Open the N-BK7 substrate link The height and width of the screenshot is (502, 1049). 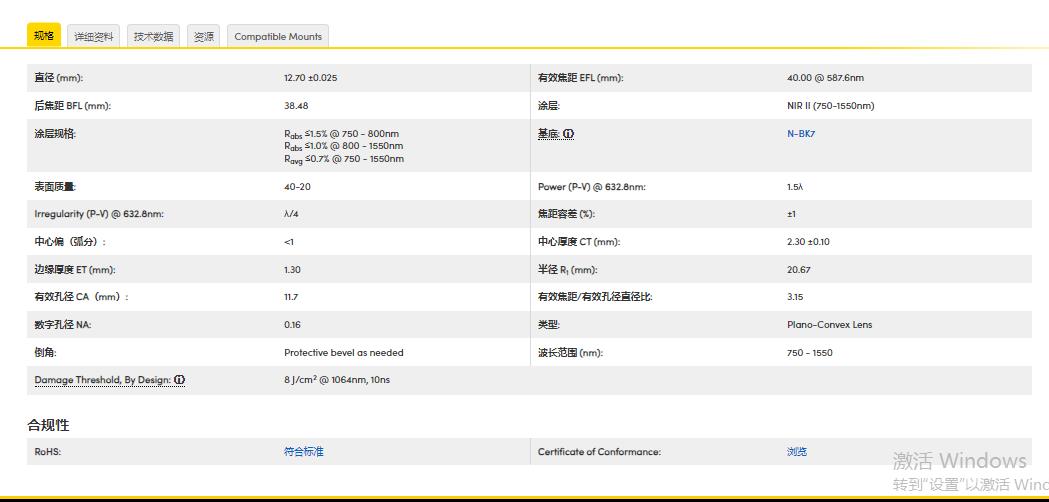point(801,133)
